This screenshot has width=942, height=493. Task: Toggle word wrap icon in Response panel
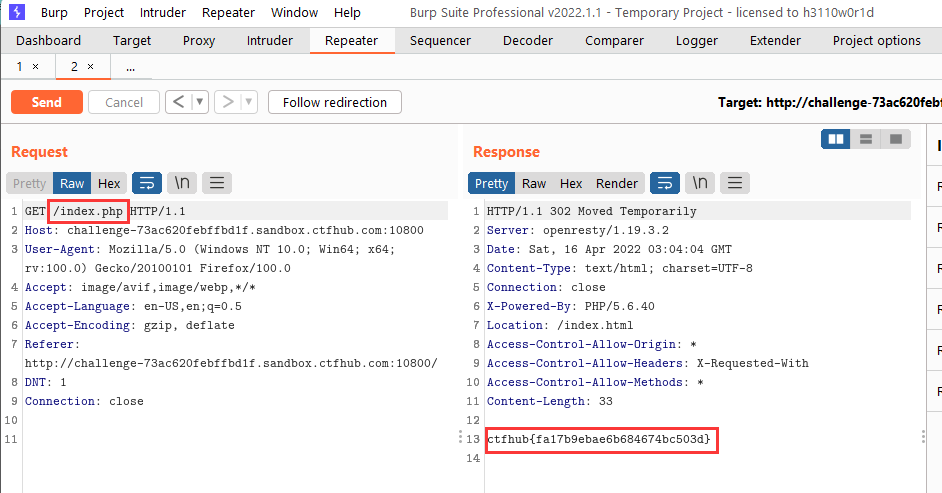pos(665,183)
